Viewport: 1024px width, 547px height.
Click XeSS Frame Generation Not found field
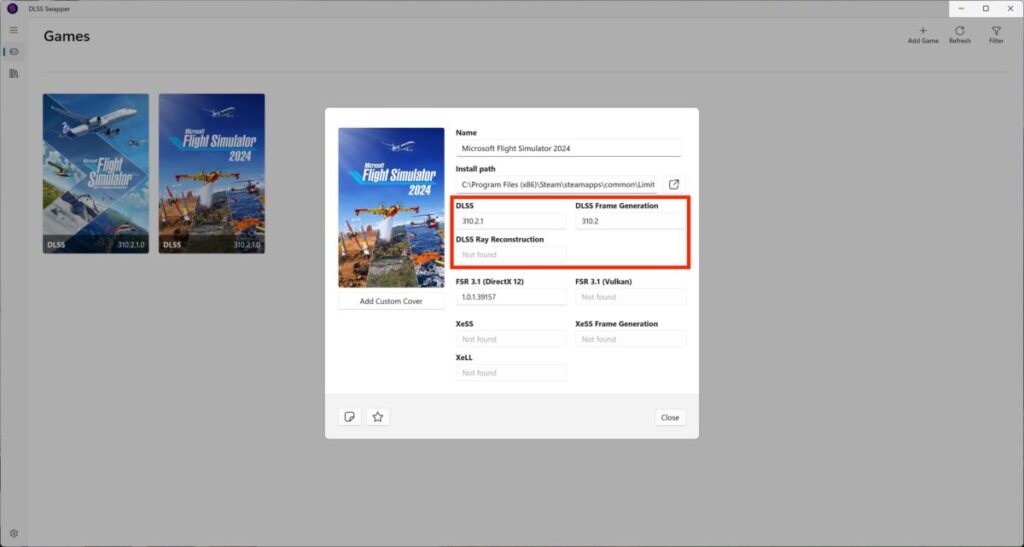click(630, 339)
